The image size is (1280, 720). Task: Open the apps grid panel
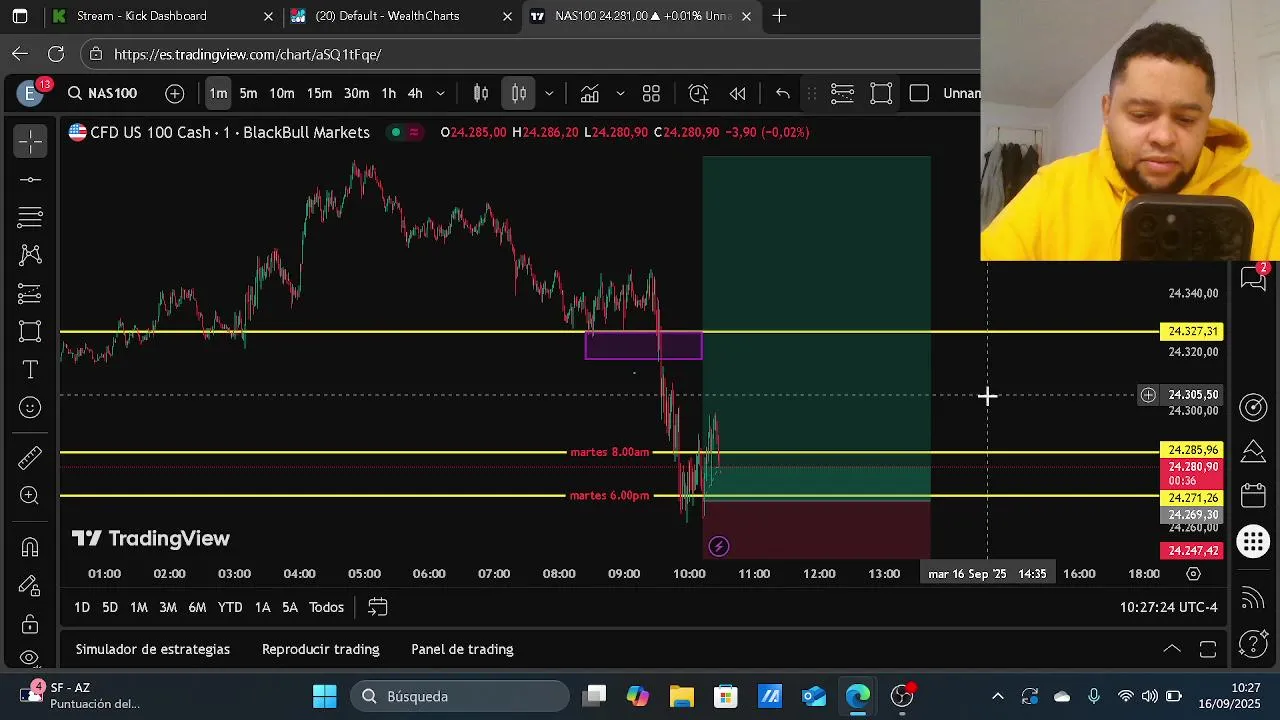pos(1253,541)
